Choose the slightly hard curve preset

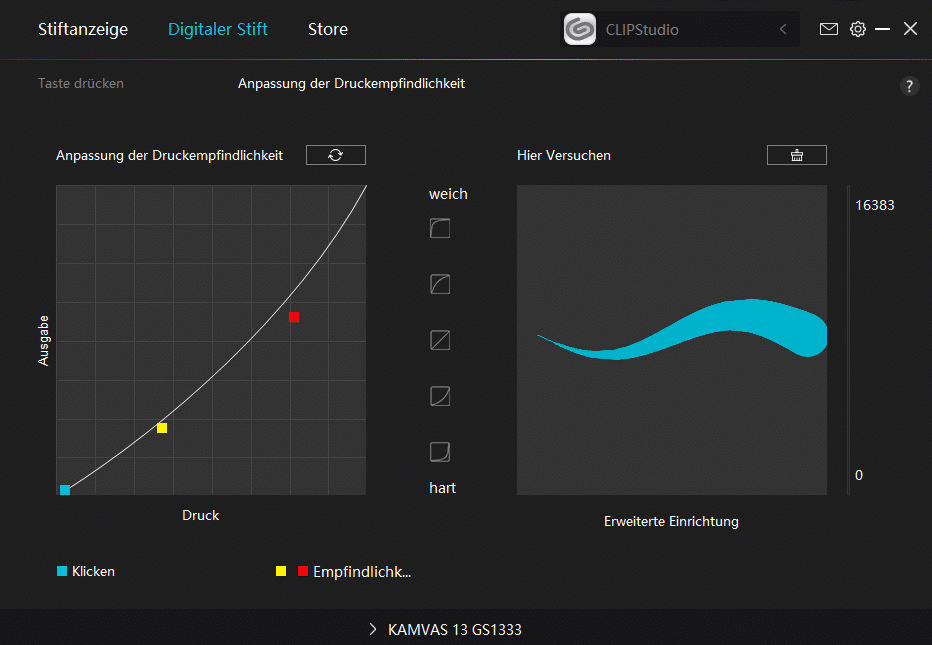tap(440, 396)
